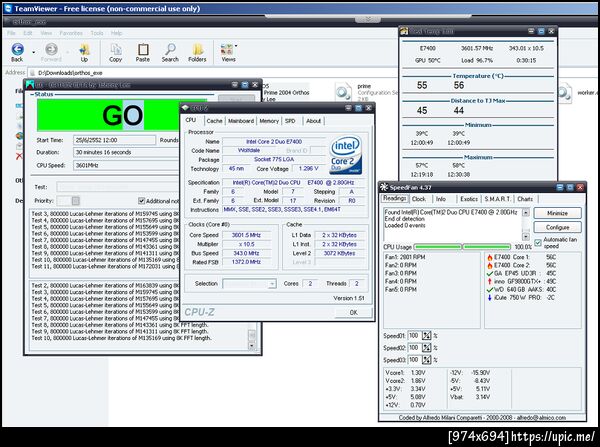600x447 pixels.
Task: Click blue down arrow beside iCute 750W PRO
Action: coord(489,297)
